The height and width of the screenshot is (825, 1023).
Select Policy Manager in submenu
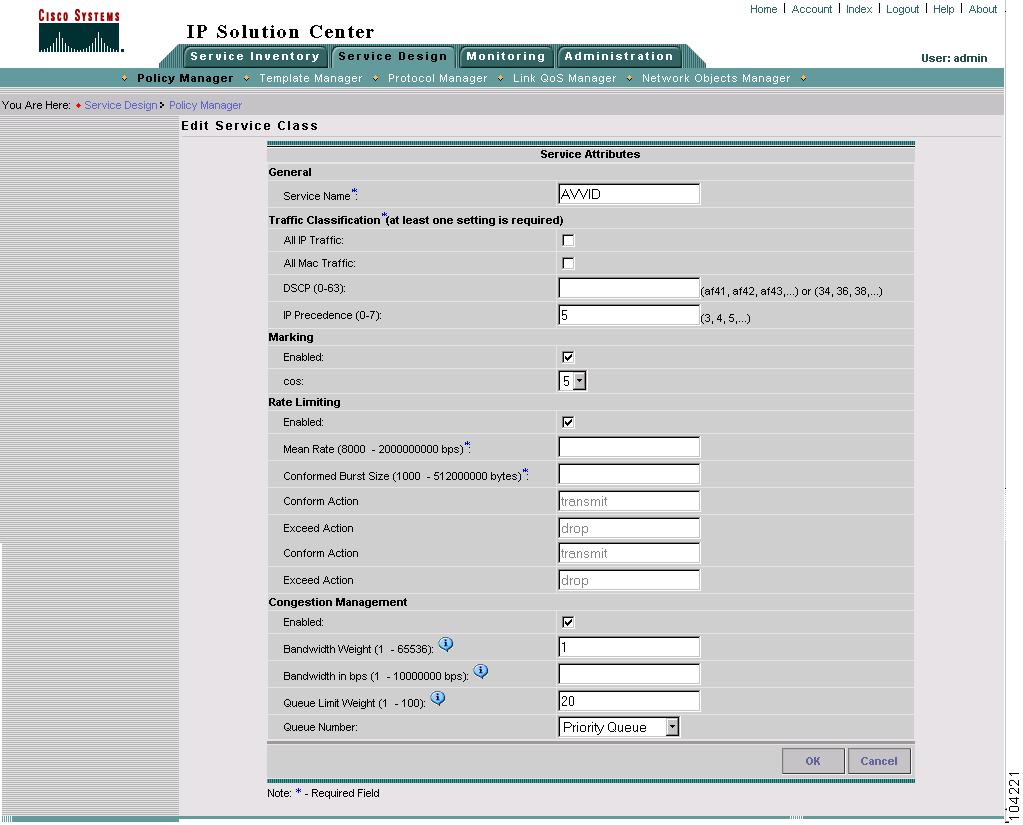pyautogui.click(x=185, y=78)
